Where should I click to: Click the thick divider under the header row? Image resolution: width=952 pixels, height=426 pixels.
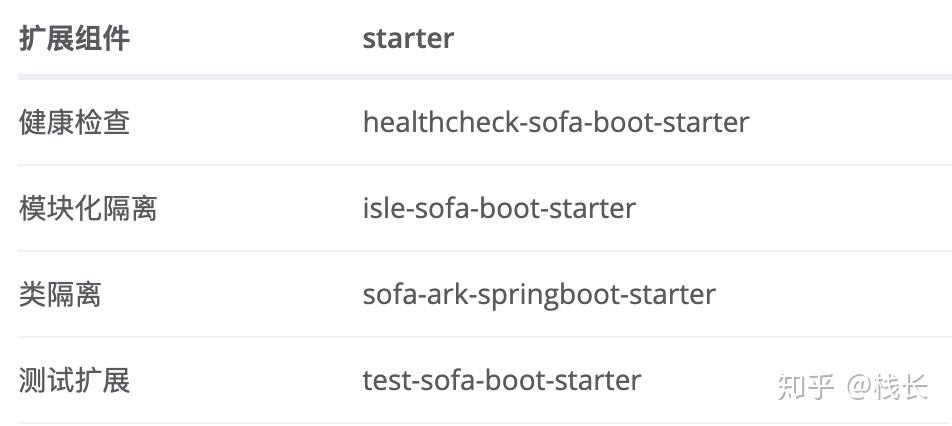(484, 77)
